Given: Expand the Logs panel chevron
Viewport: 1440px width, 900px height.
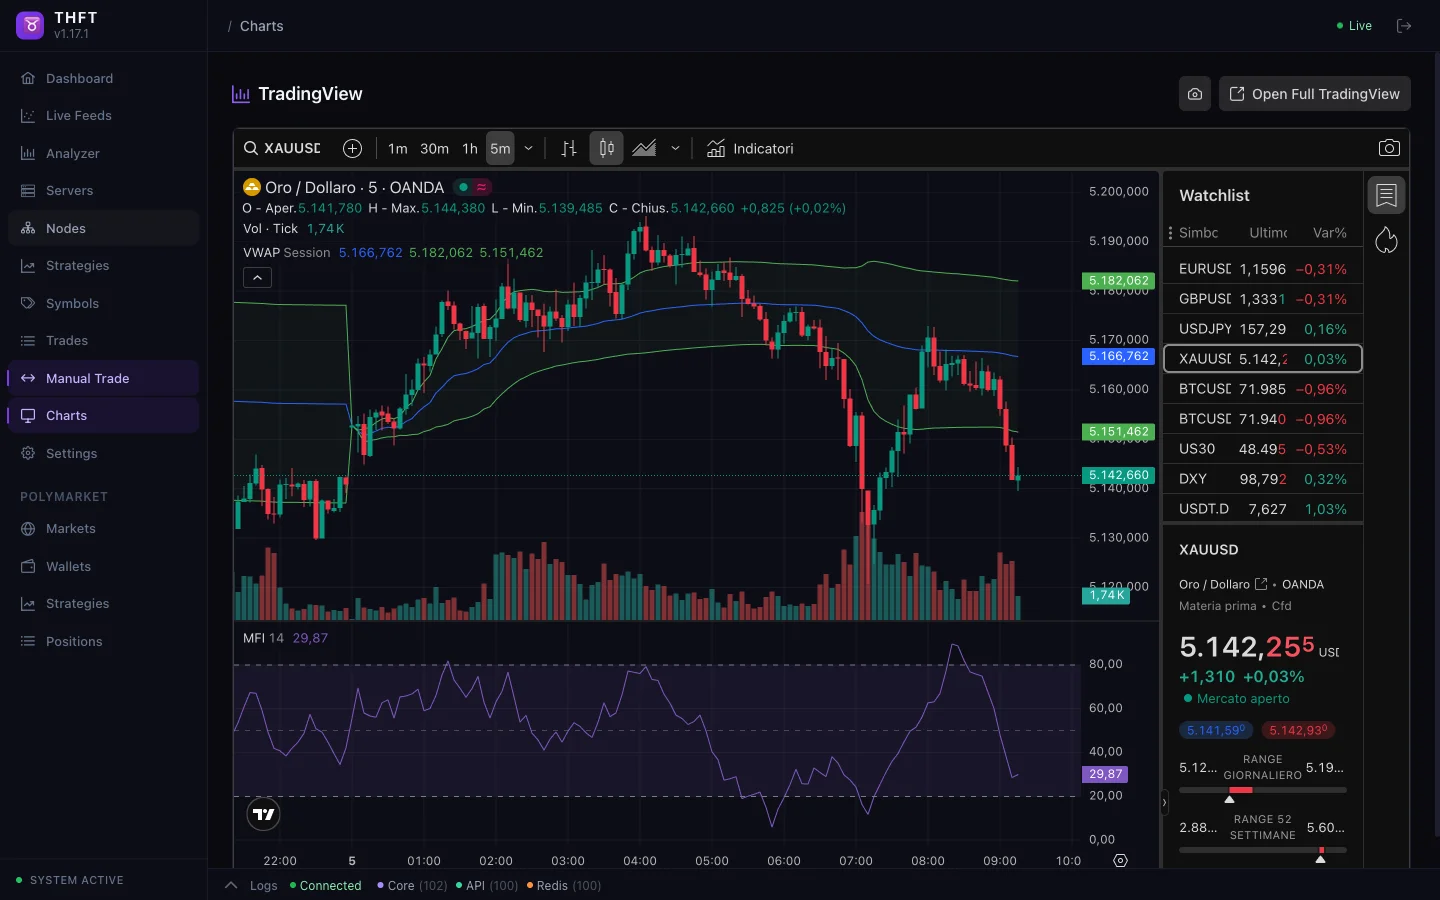Looking at the screenshot, I should (x=229, y=885).
